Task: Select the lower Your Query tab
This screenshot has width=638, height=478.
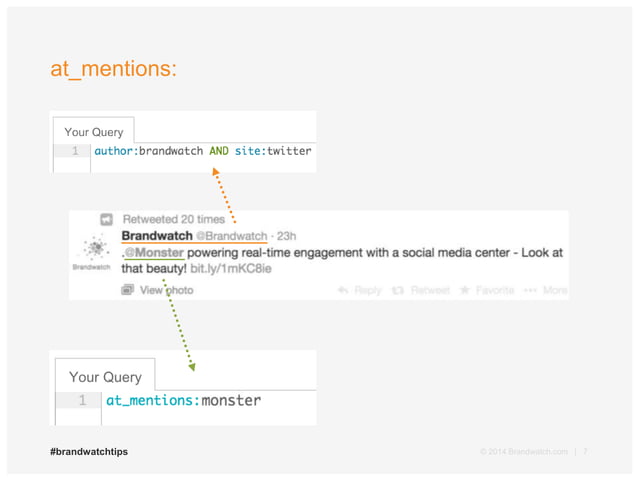Action: click(x=105, y=375)
